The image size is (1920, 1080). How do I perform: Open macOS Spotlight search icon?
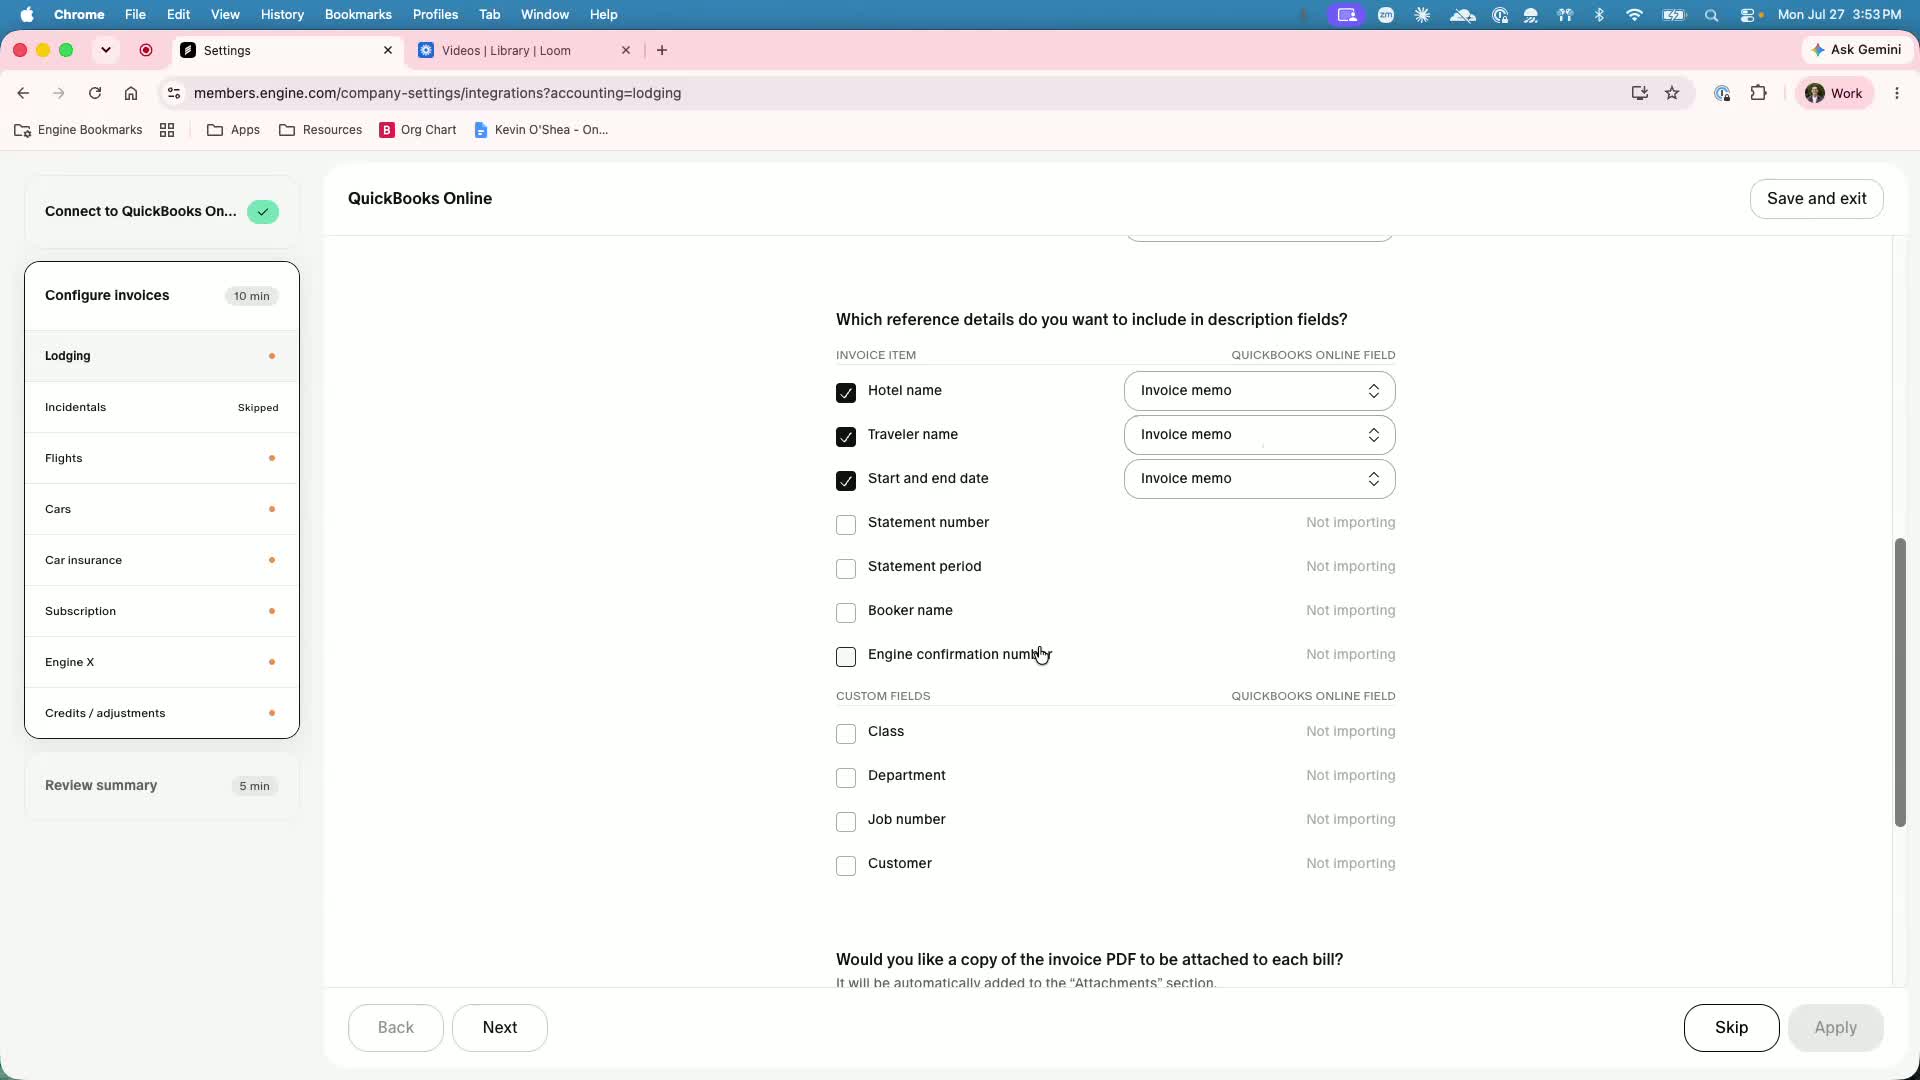pos(1712,15)
